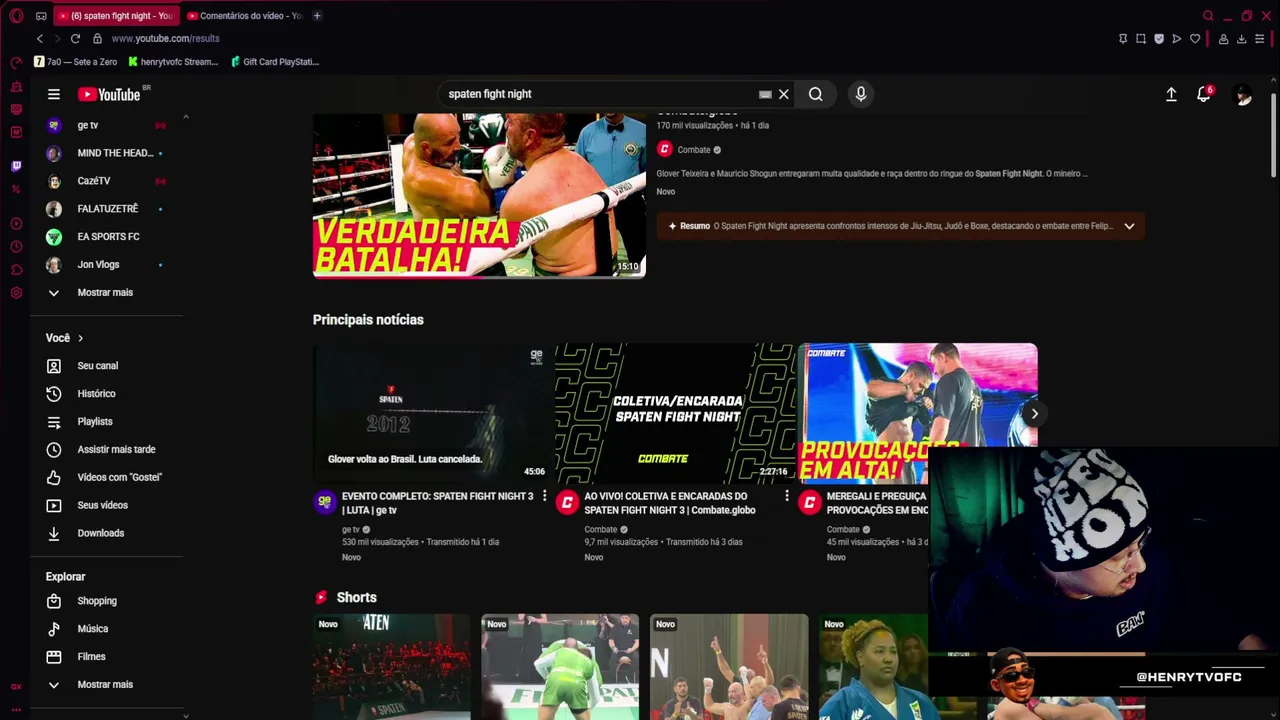Open the CazéTV subscription channel

click(107, 181)
